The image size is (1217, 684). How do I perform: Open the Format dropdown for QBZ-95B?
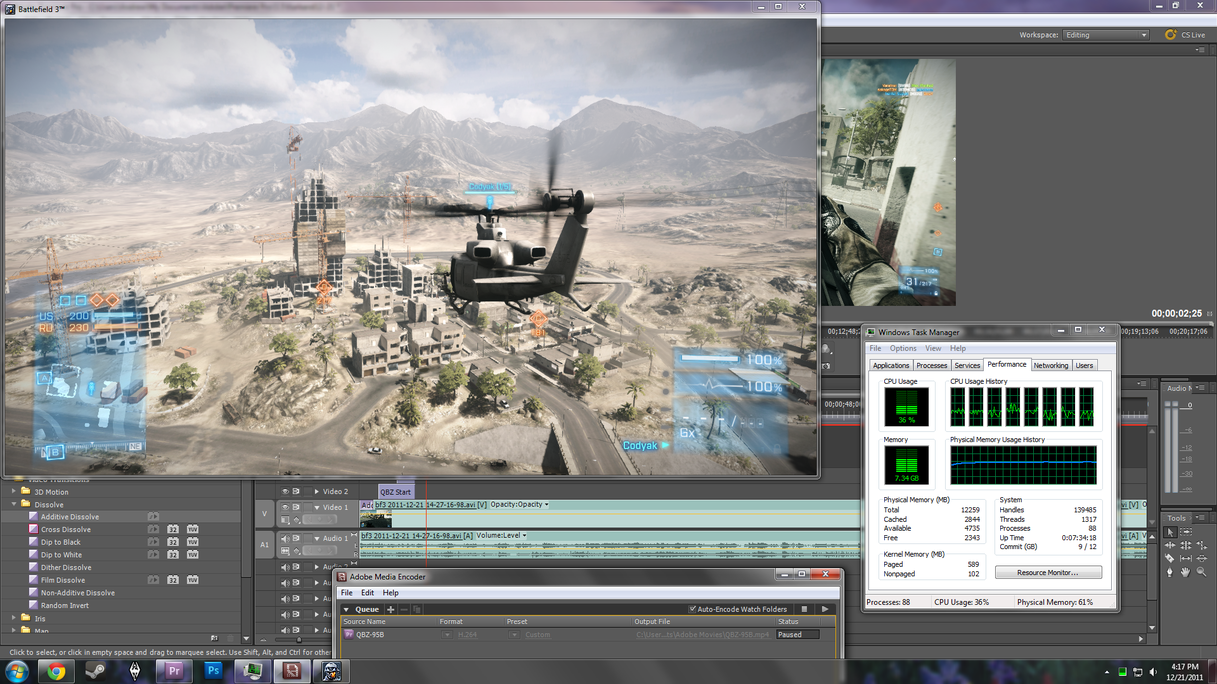coord(446,635)
